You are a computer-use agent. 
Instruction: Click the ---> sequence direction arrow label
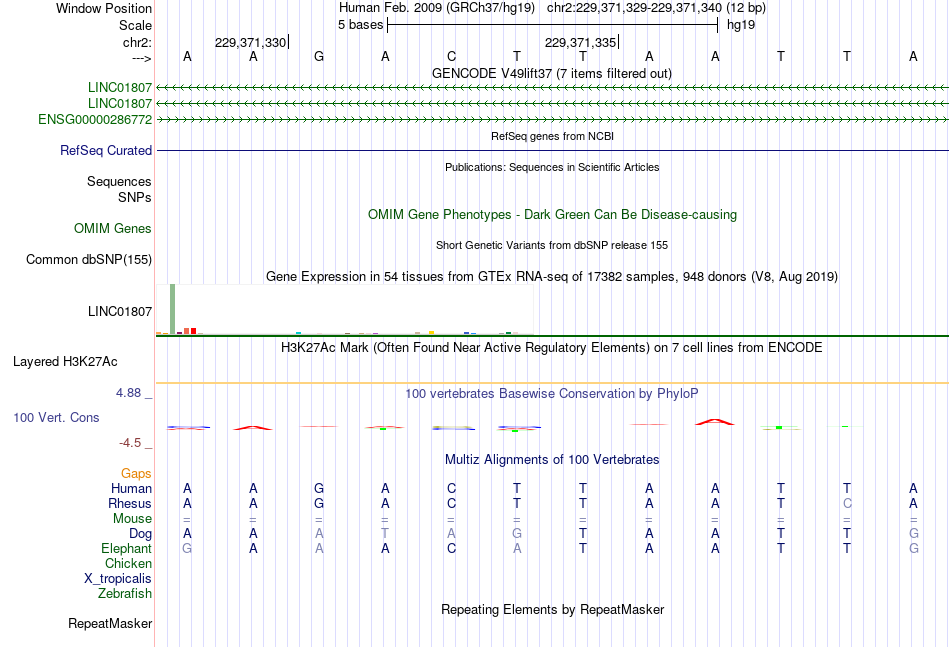tap(142, 58)
